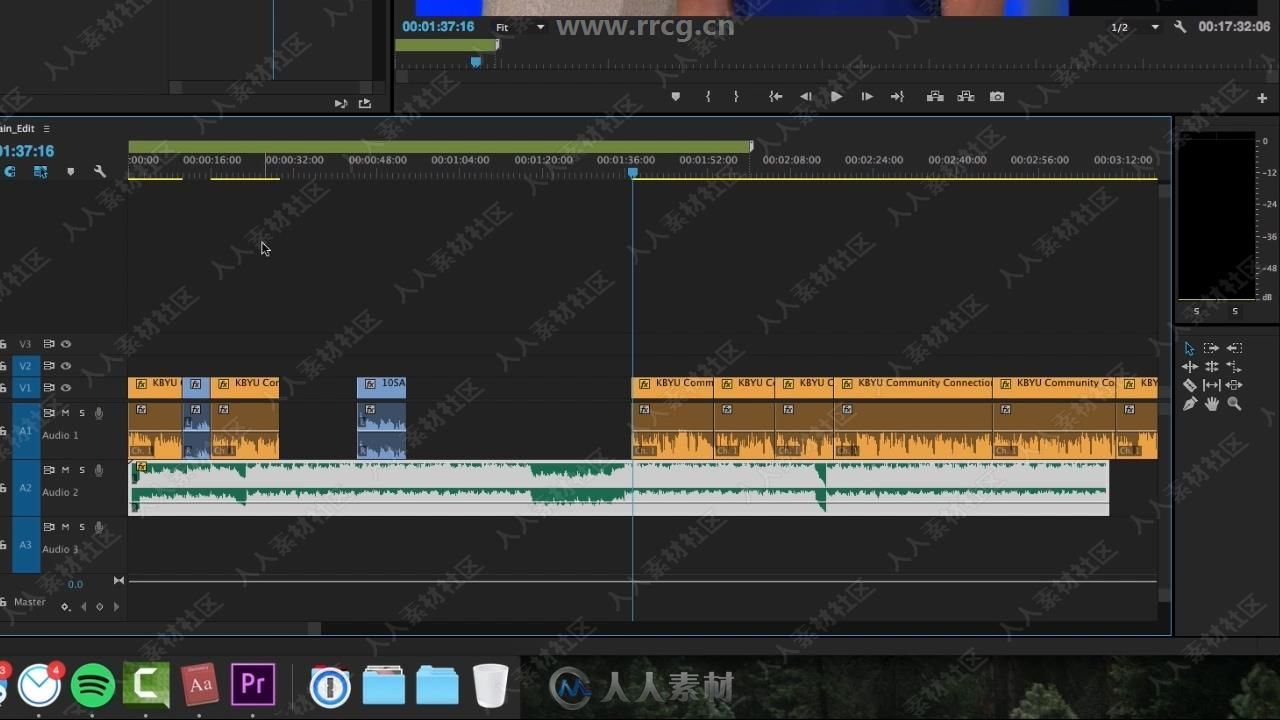Image resolution: width=1280 pixels, height=720 pixels.
Task: Solo the Audio 1 track
Action: 82,413
